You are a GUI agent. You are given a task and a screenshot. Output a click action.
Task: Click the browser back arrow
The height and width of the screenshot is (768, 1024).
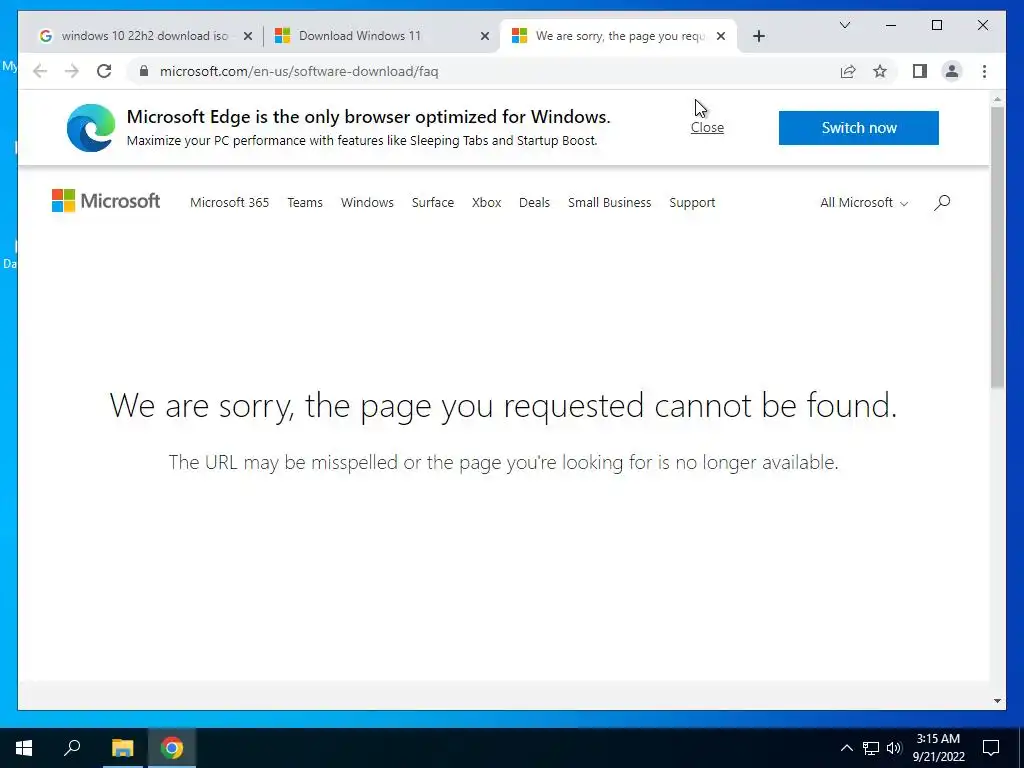40,71
